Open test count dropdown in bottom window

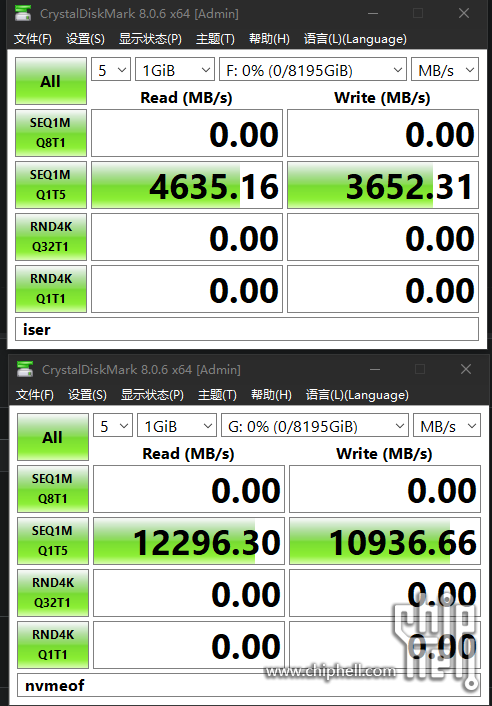(113, 425)
